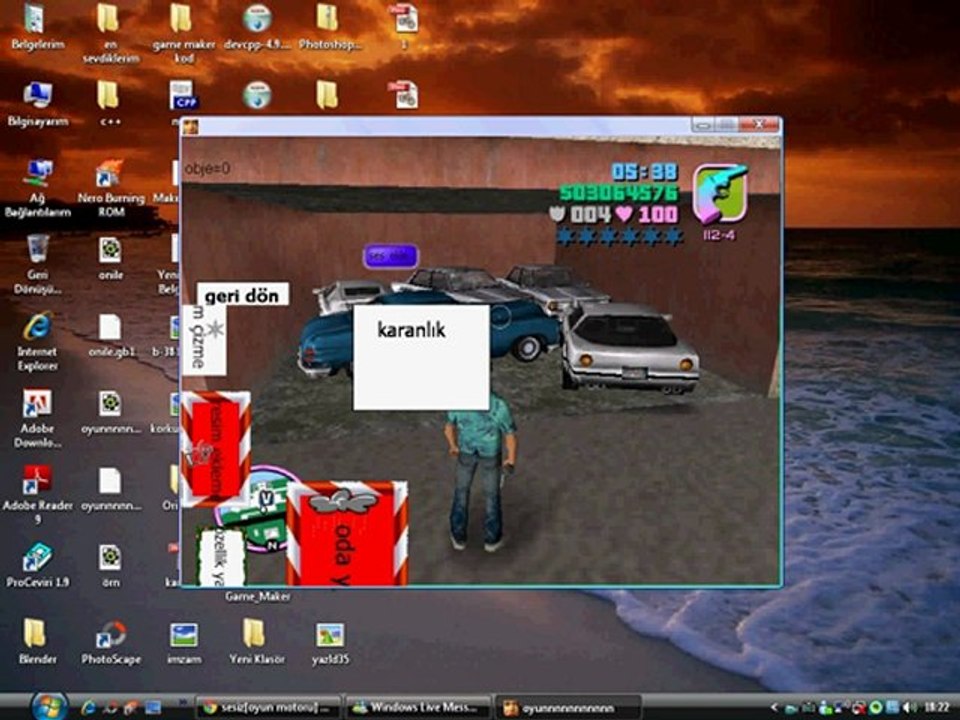Click the 'geri dön' button in game
960x720 pixels.
tap(242, 295)
